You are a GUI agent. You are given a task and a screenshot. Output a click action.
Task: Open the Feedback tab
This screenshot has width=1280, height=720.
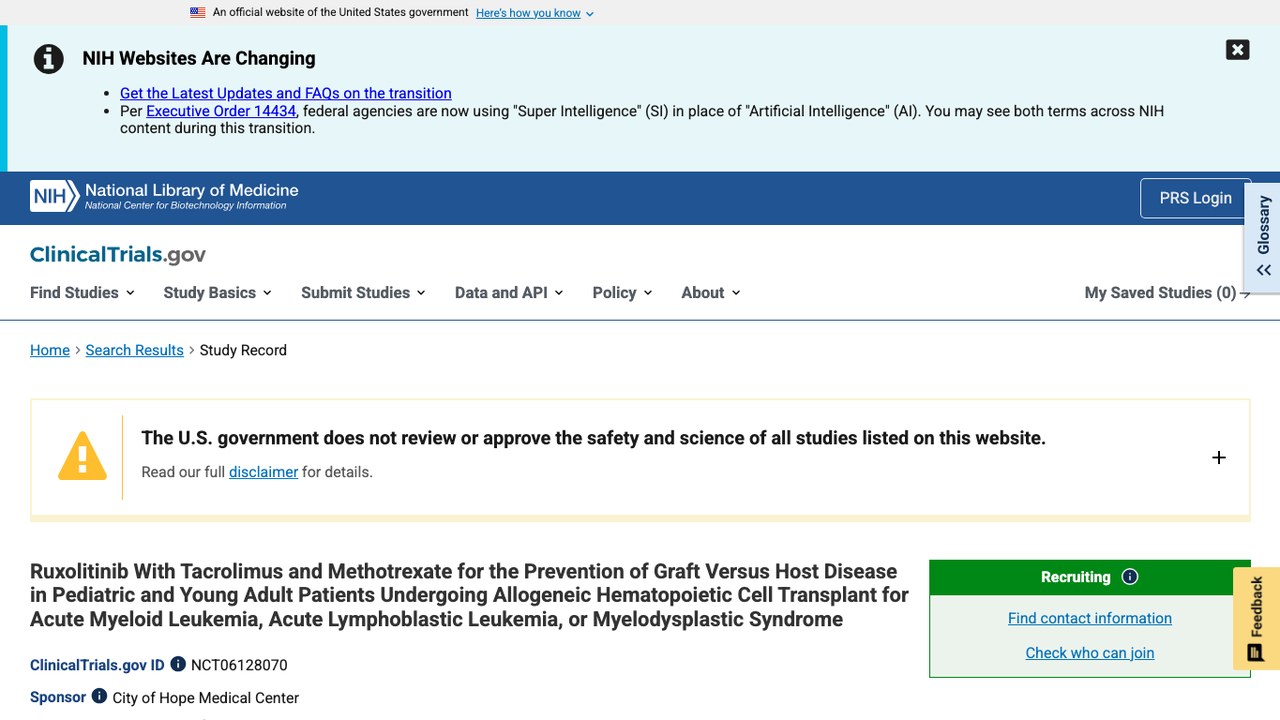click(1256, 618)
